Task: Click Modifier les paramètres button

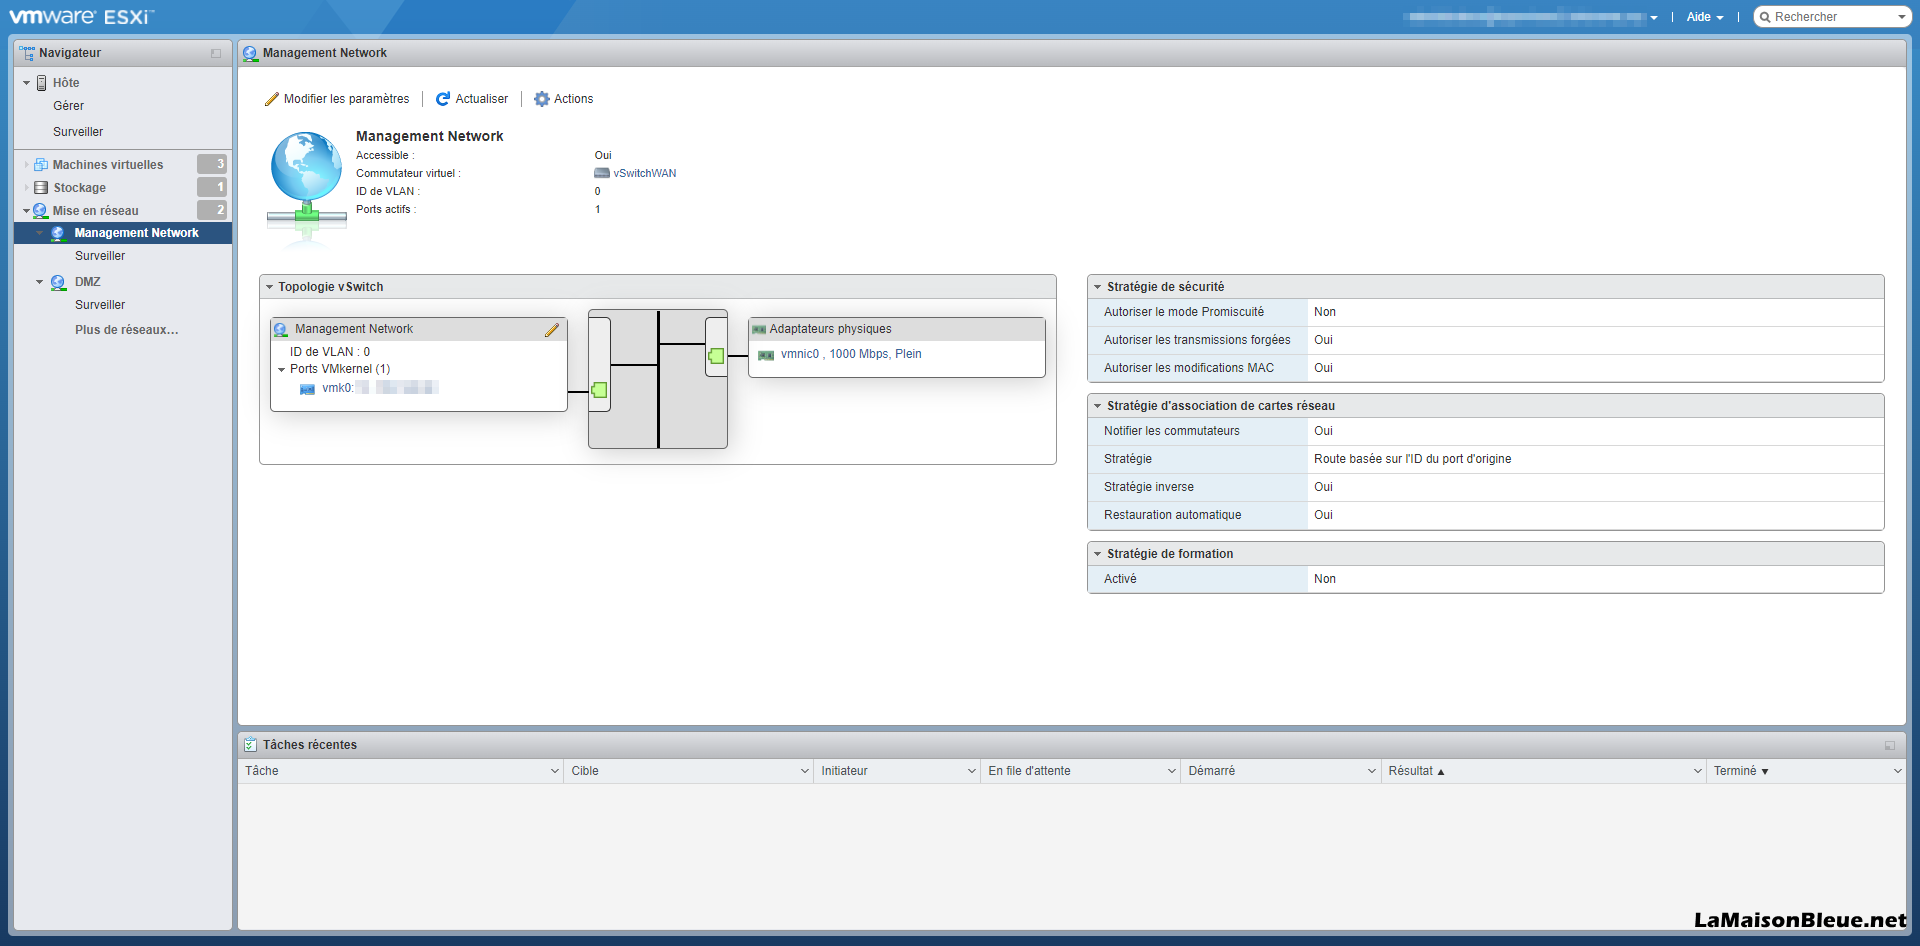Action: pos(337,99)
